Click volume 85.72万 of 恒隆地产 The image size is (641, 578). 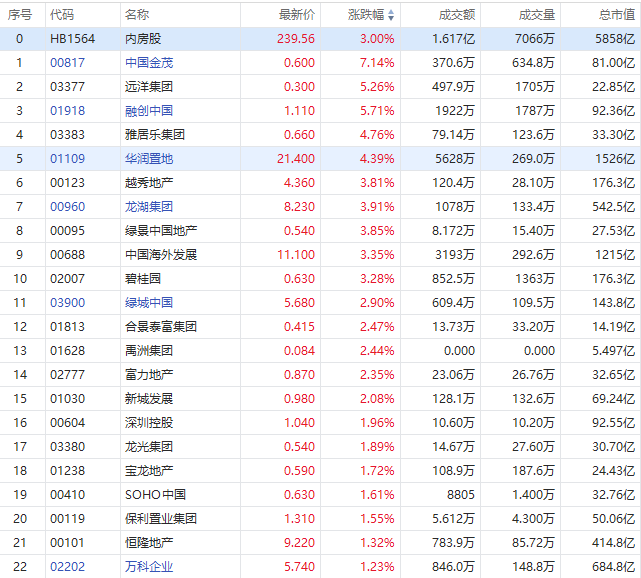533,543
